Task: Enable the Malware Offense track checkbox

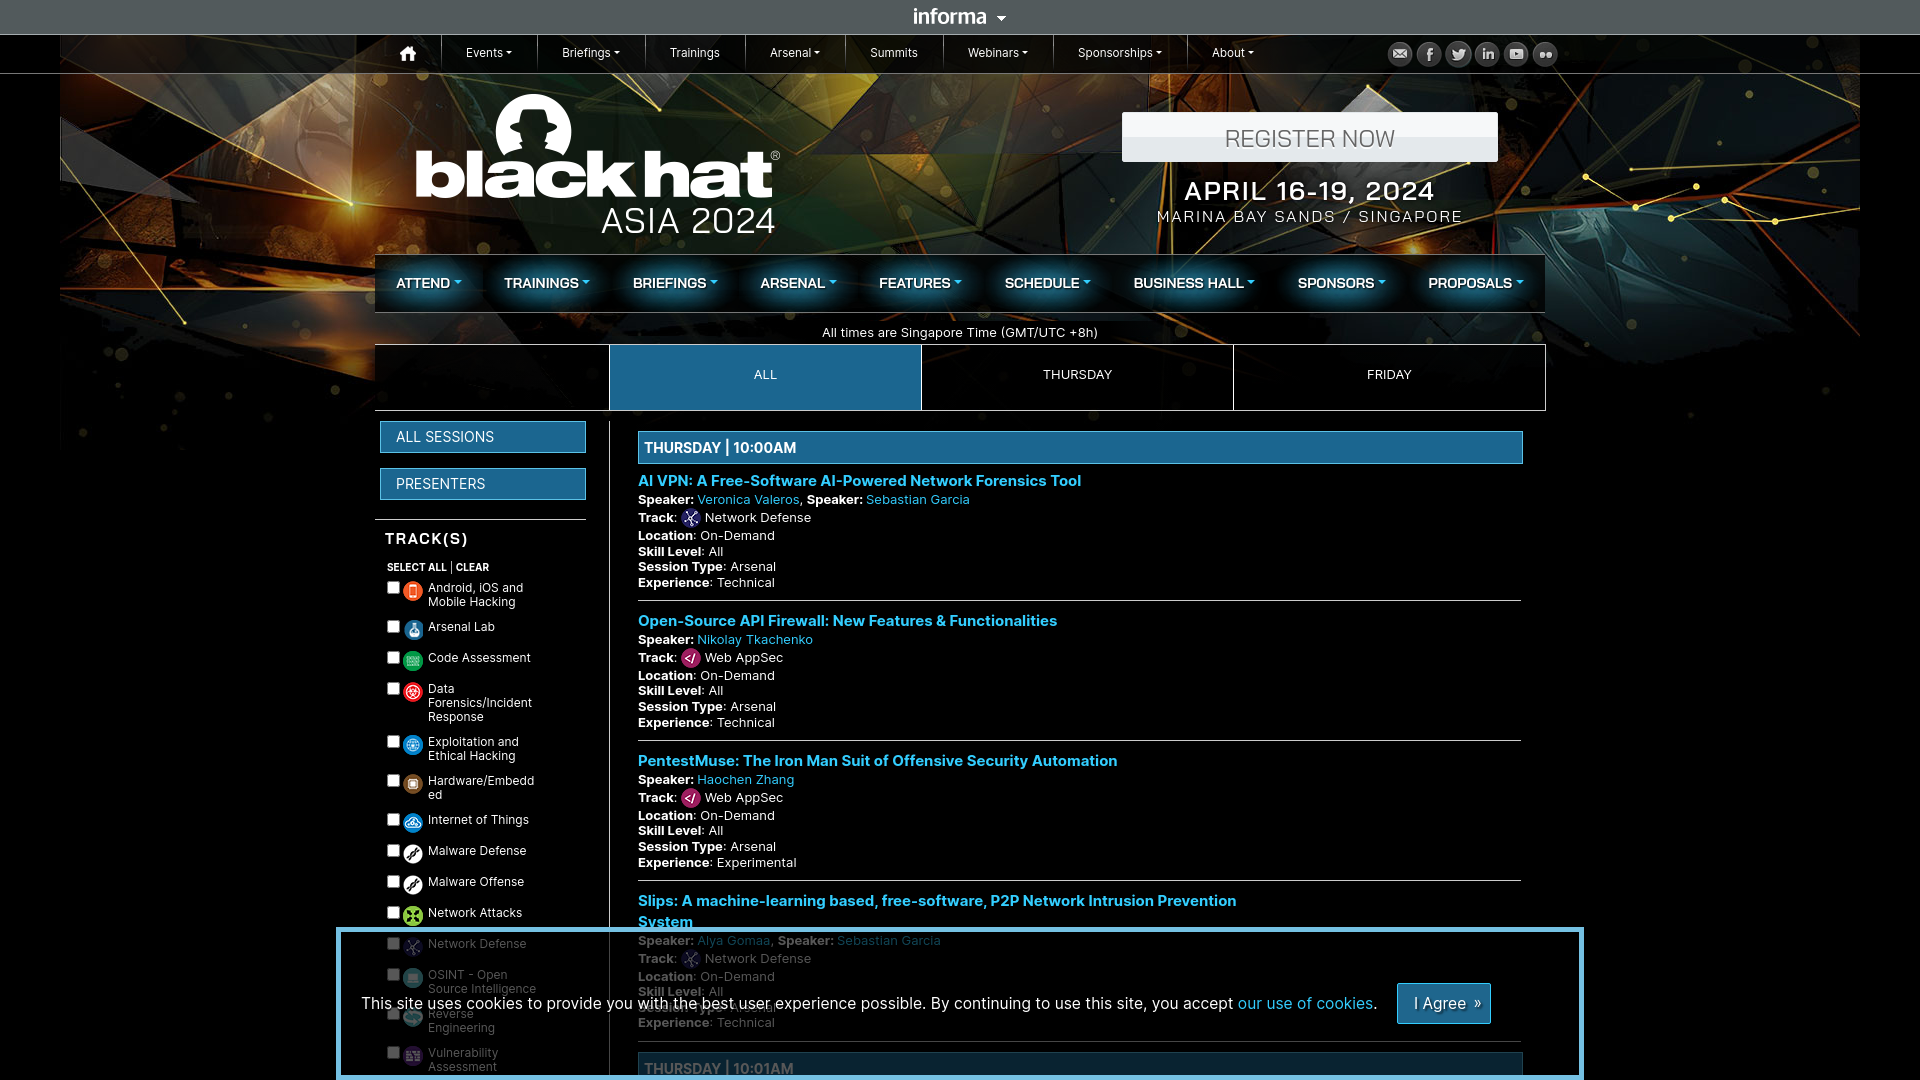Action: [393, 881]
